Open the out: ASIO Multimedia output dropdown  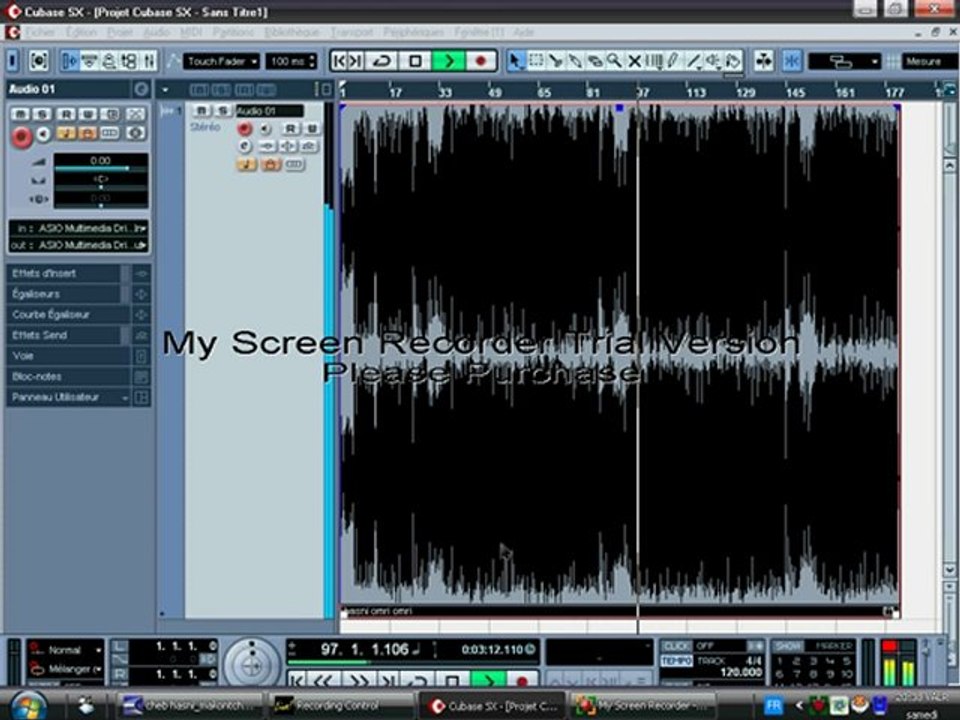click(79, 246)
